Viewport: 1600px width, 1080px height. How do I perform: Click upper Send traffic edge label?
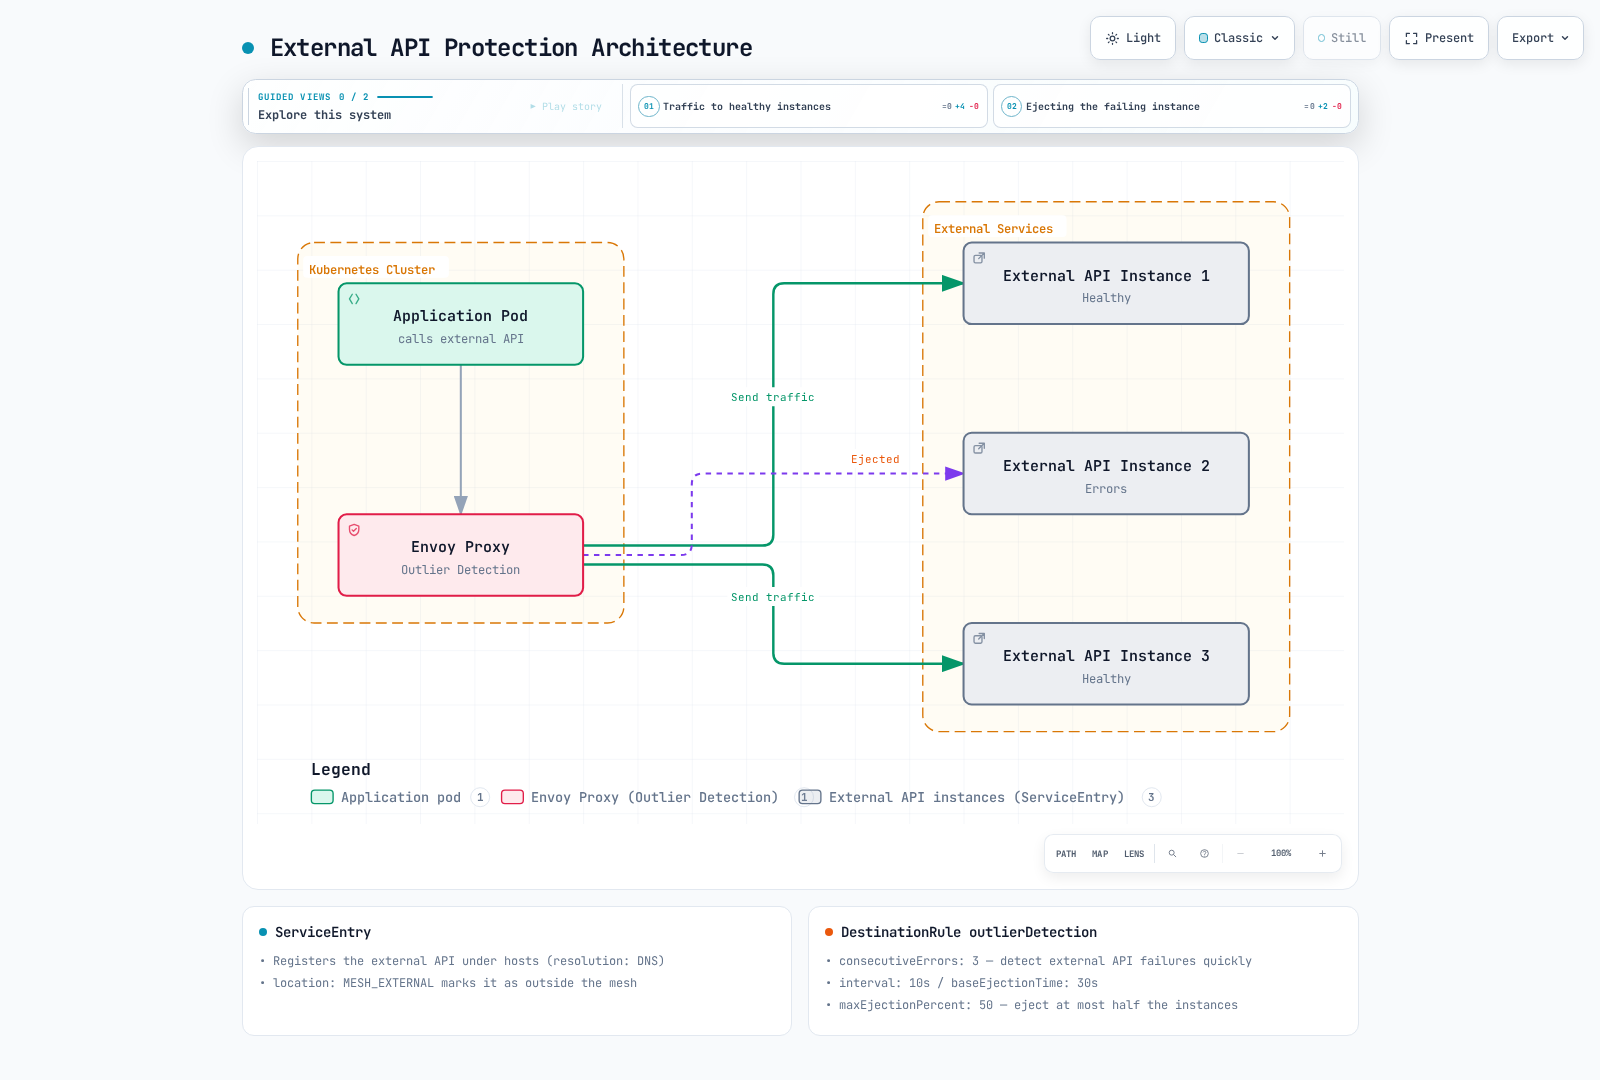click(x=772, y=398)
